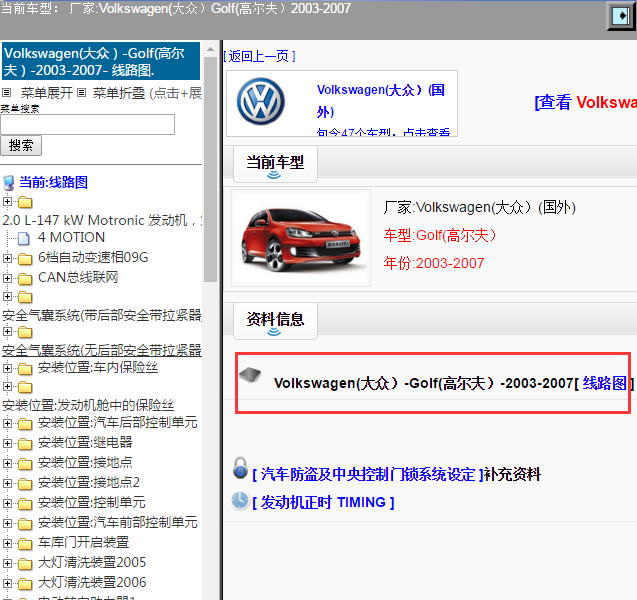637x600 pixels.
Task: Open Volkswagen(大众)(国外) brand link
Action: tap(381, 101)
